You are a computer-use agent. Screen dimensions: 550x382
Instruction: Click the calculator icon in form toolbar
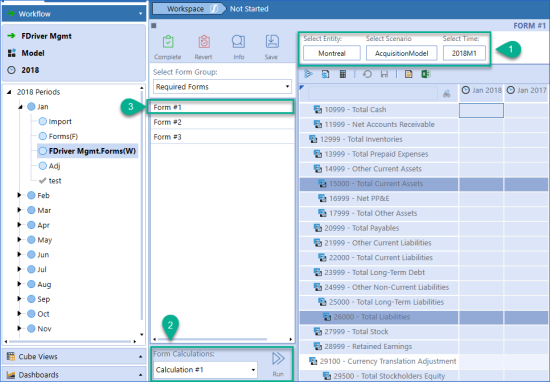coord(343,74)
